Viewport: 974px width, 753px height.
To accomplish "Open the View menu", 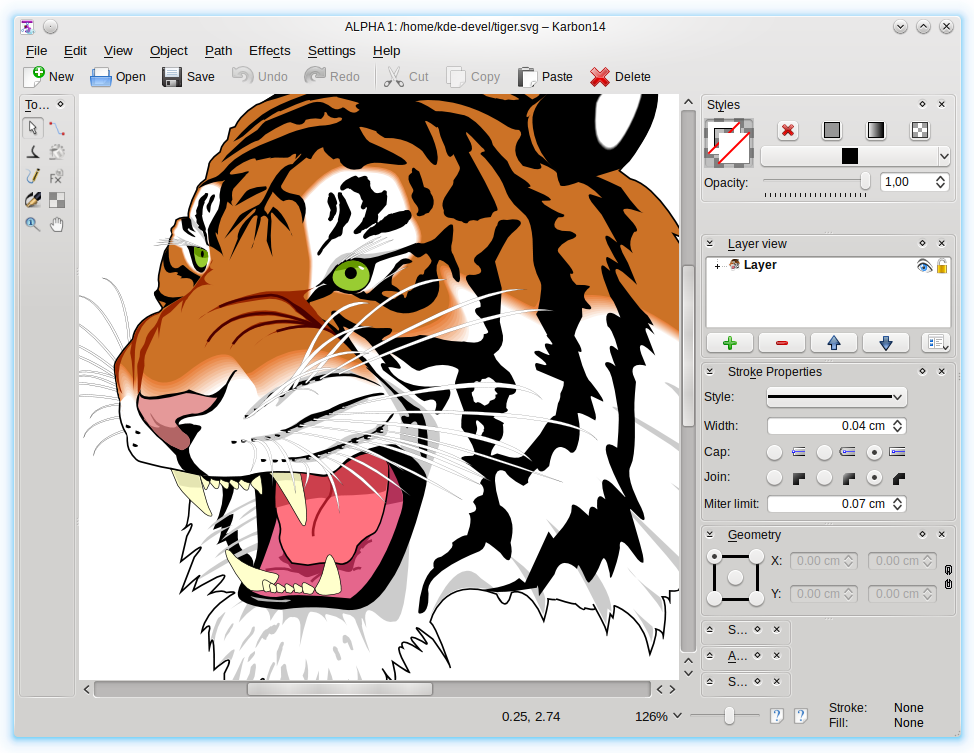I will coord(118,51).
